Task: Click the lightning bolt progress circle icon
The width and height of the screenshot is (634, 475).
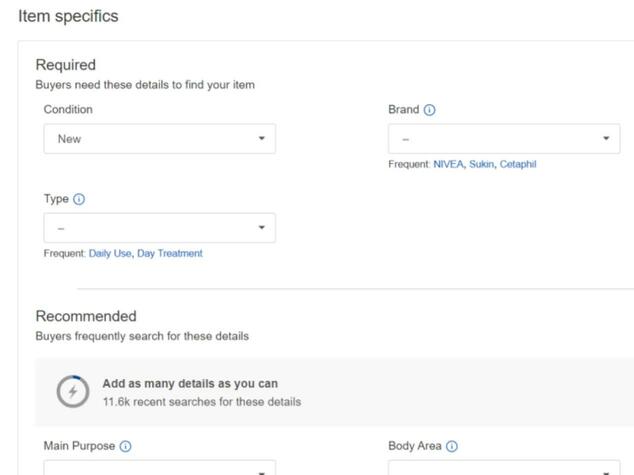Action: click(73, 391)
